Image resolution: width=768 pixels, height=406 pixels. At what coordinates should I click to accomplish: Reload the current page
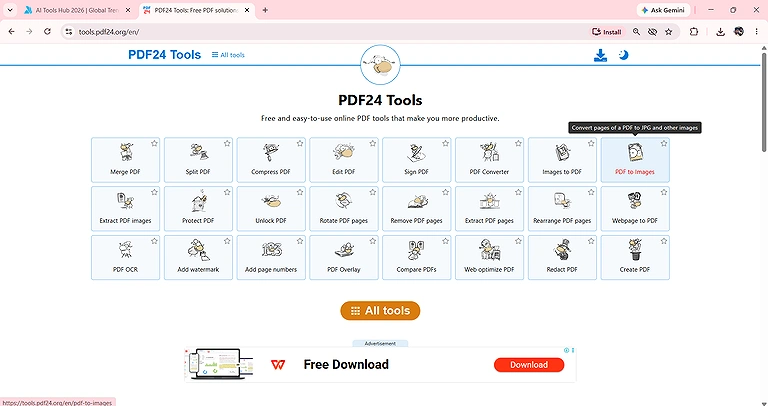coord(47,31)
